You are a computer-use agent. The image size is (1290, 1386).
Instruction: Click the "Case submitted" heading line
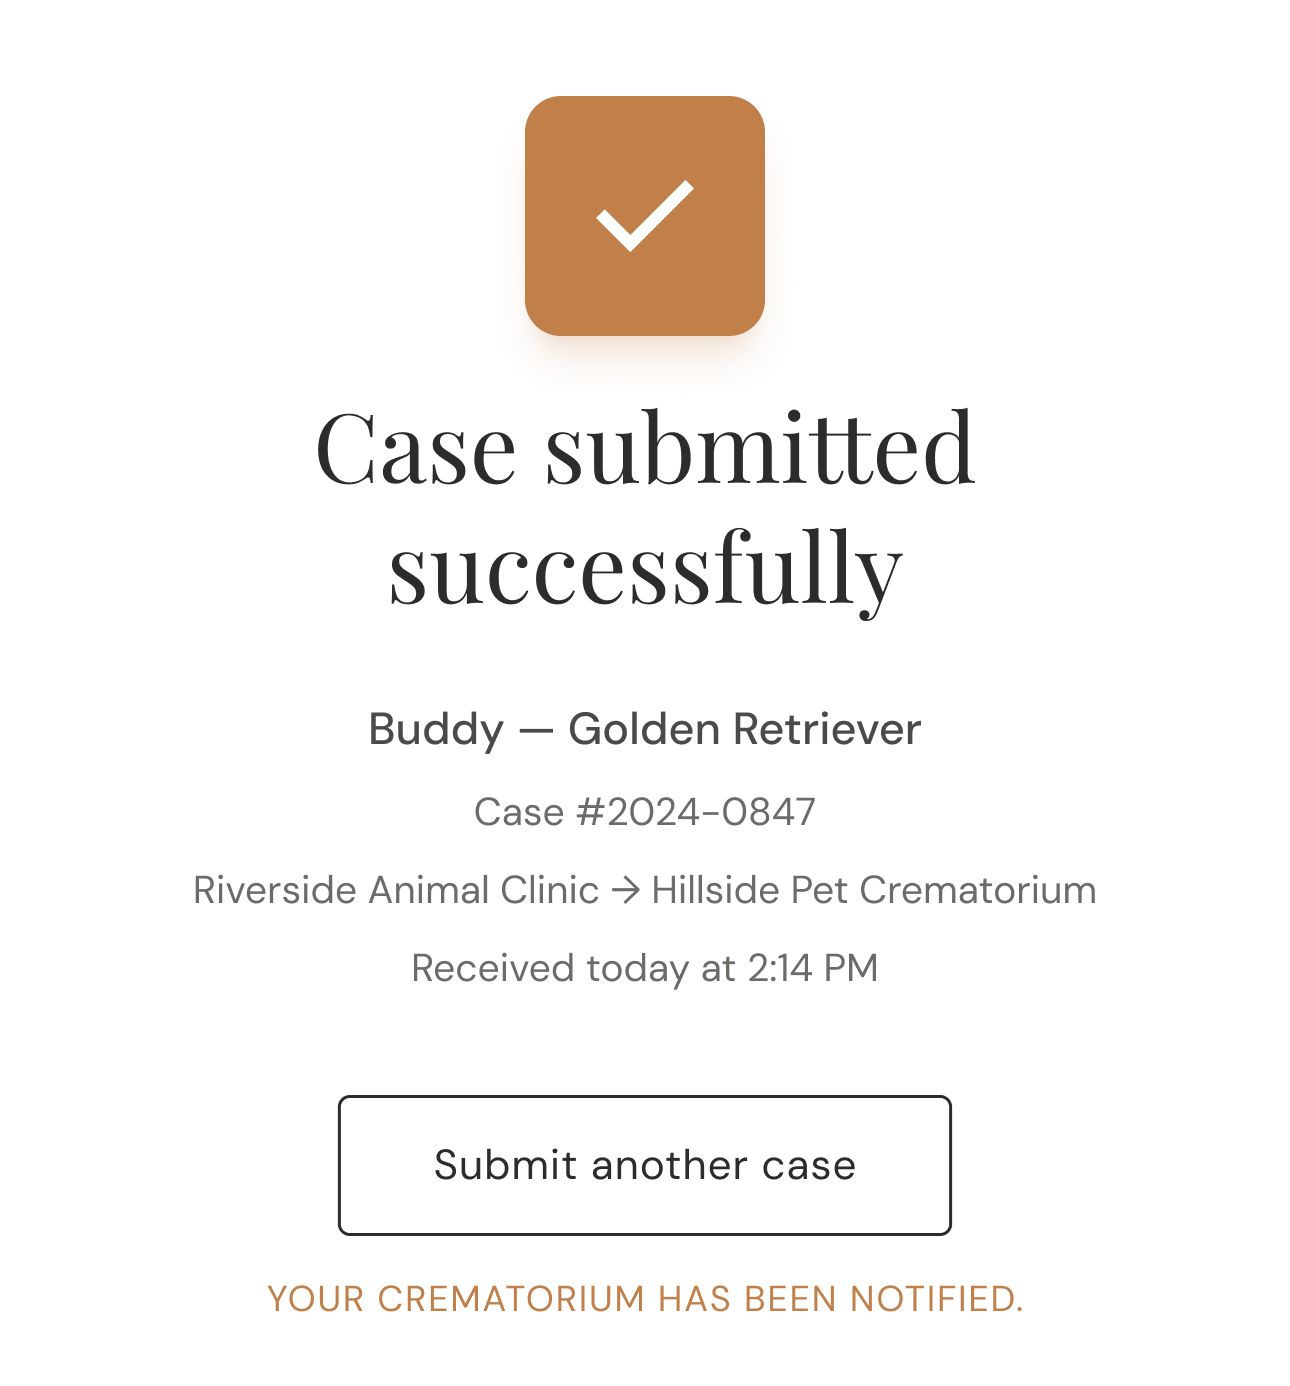click(645, 449)
